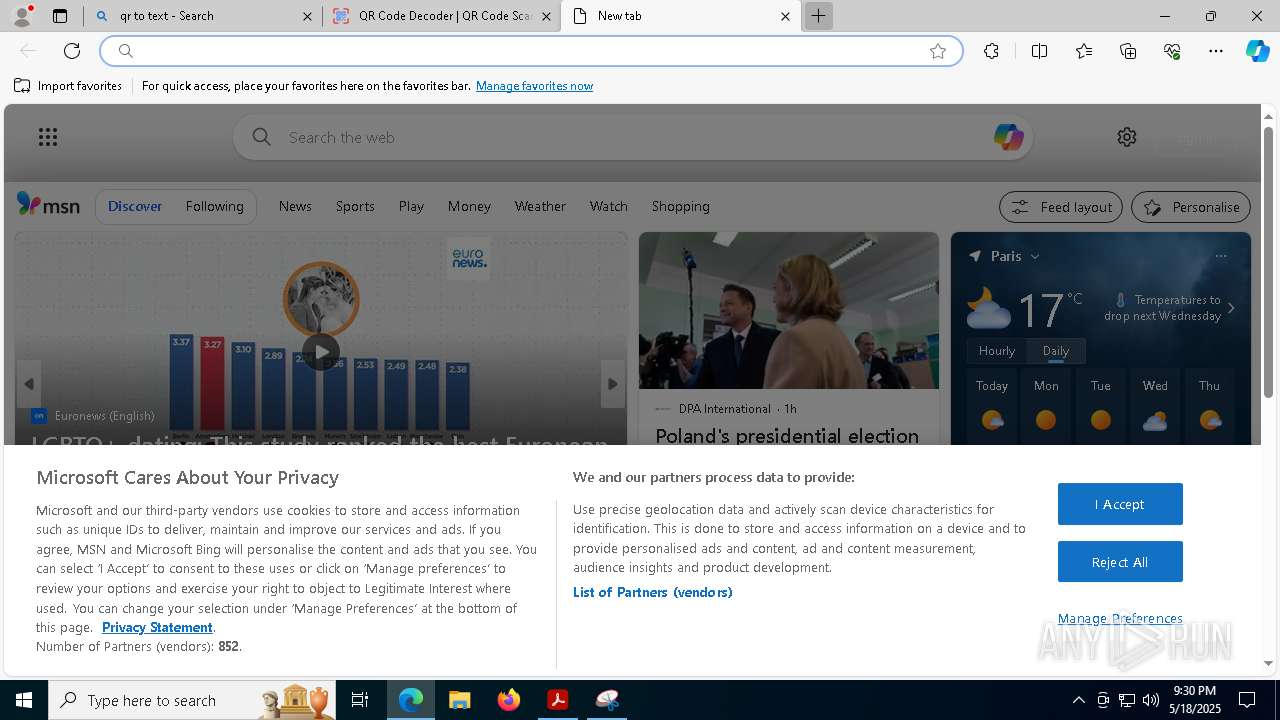Switch to 'qr to text - Search' tab
Viewport: 1280px width, 720px height.
click(x=204, y=16)
